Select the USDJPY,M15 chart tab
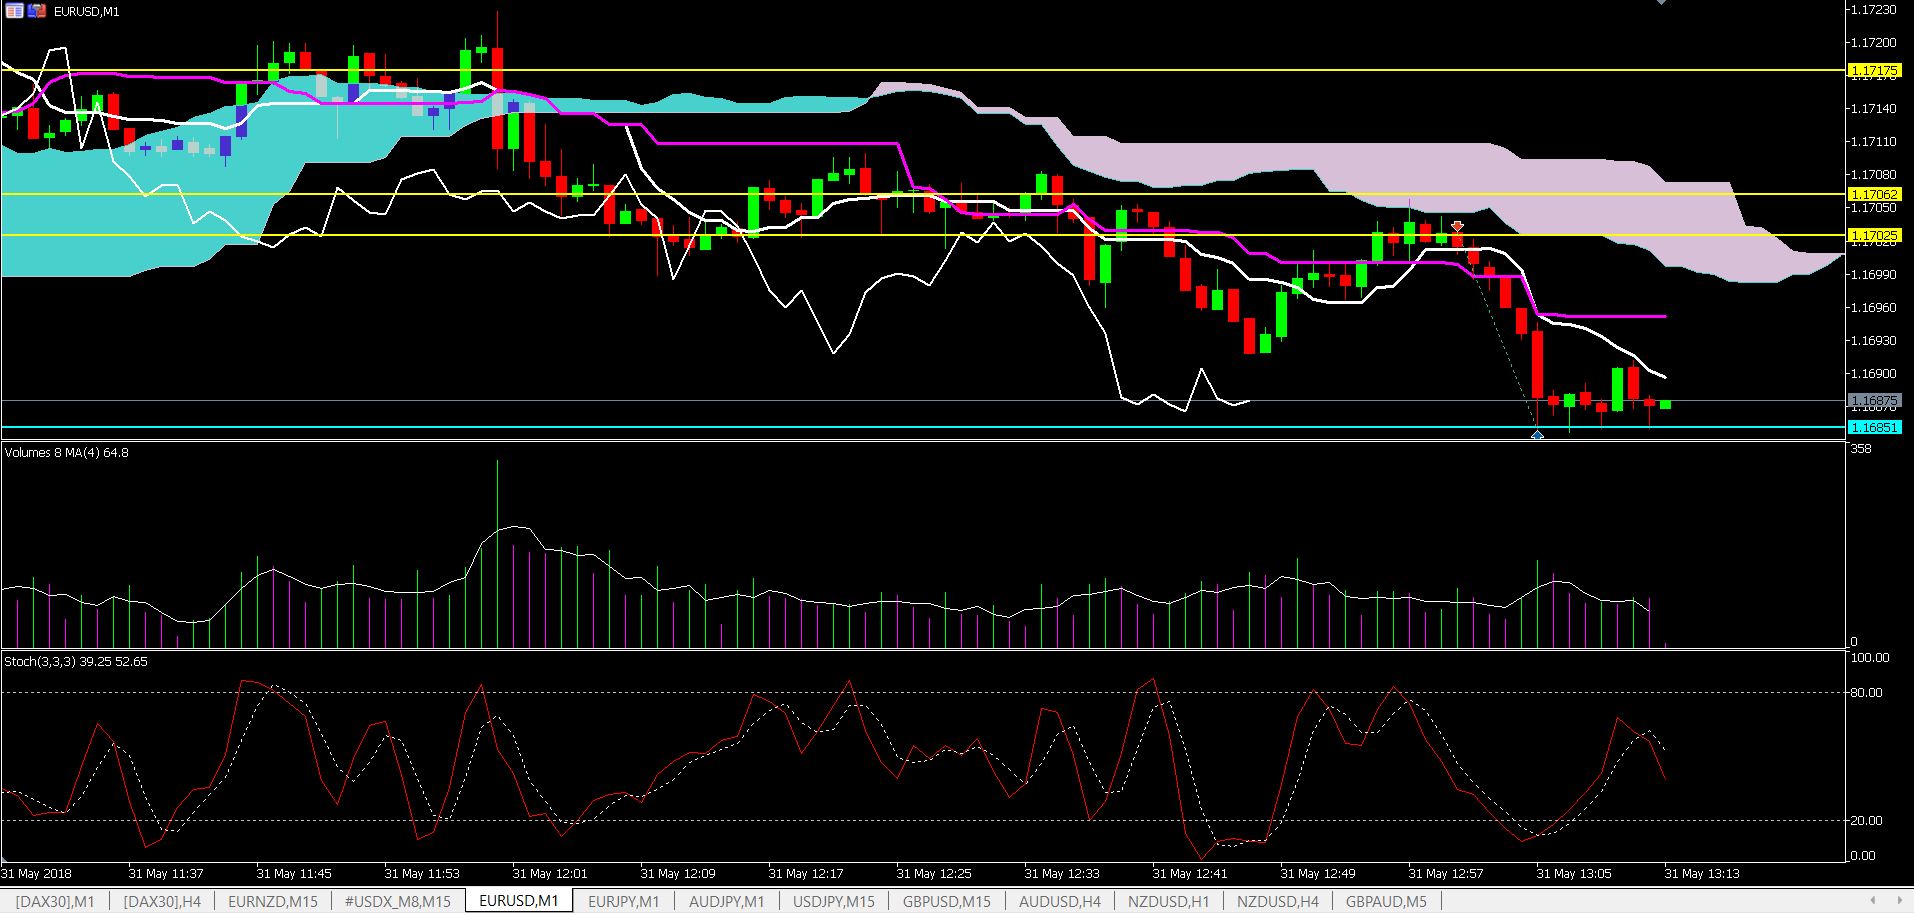This screenshot has height=913, width=1914. (x=833, y=901)
